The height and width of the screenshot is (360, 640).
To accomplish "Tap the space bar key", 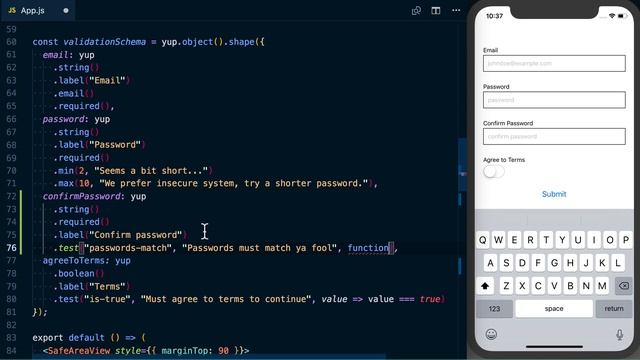I will [x=554, y=309].
